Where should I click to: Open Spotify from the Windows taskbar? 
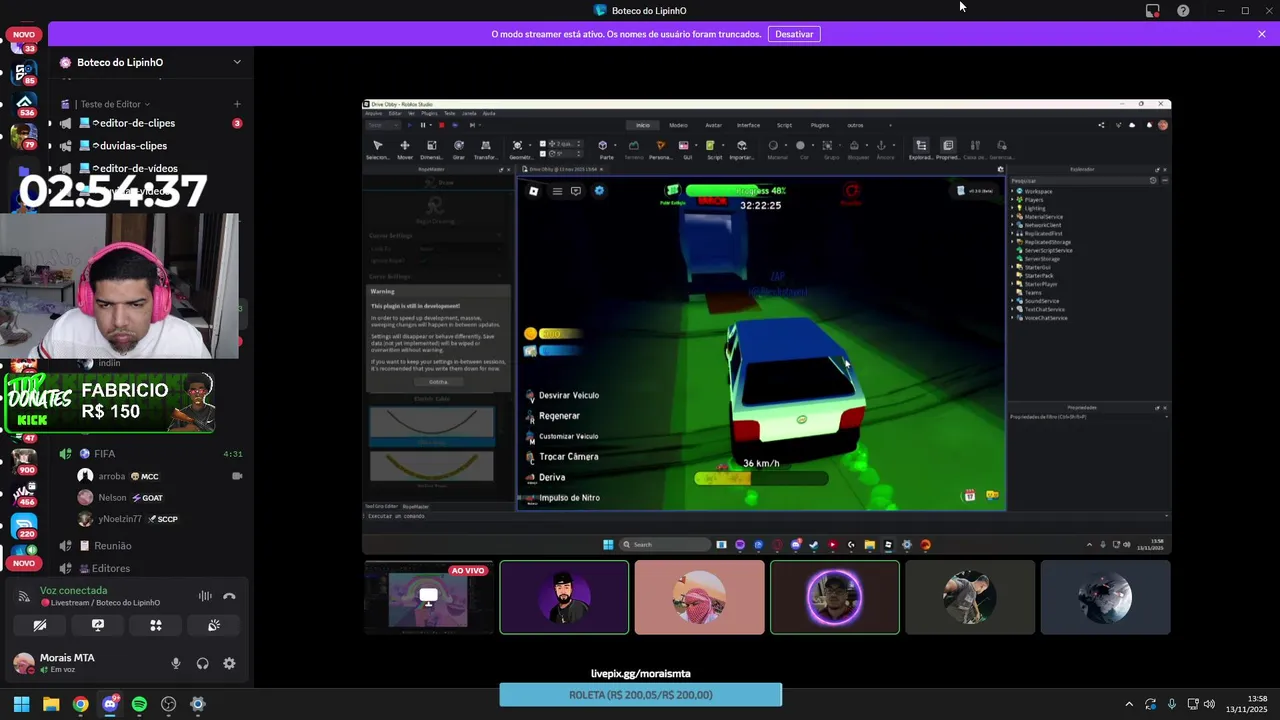(139, 704)
